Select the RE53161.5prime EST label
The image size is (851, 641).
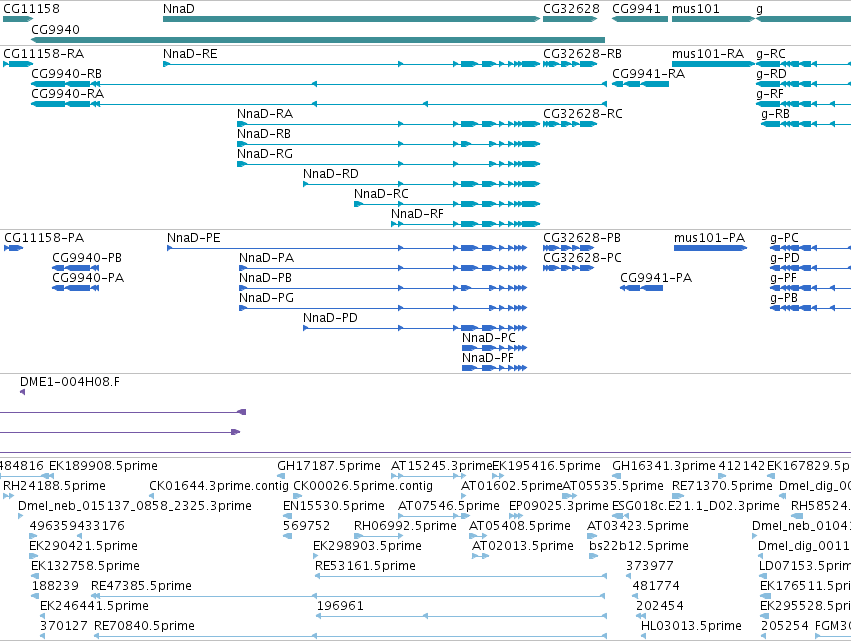[x=365, y=566]
